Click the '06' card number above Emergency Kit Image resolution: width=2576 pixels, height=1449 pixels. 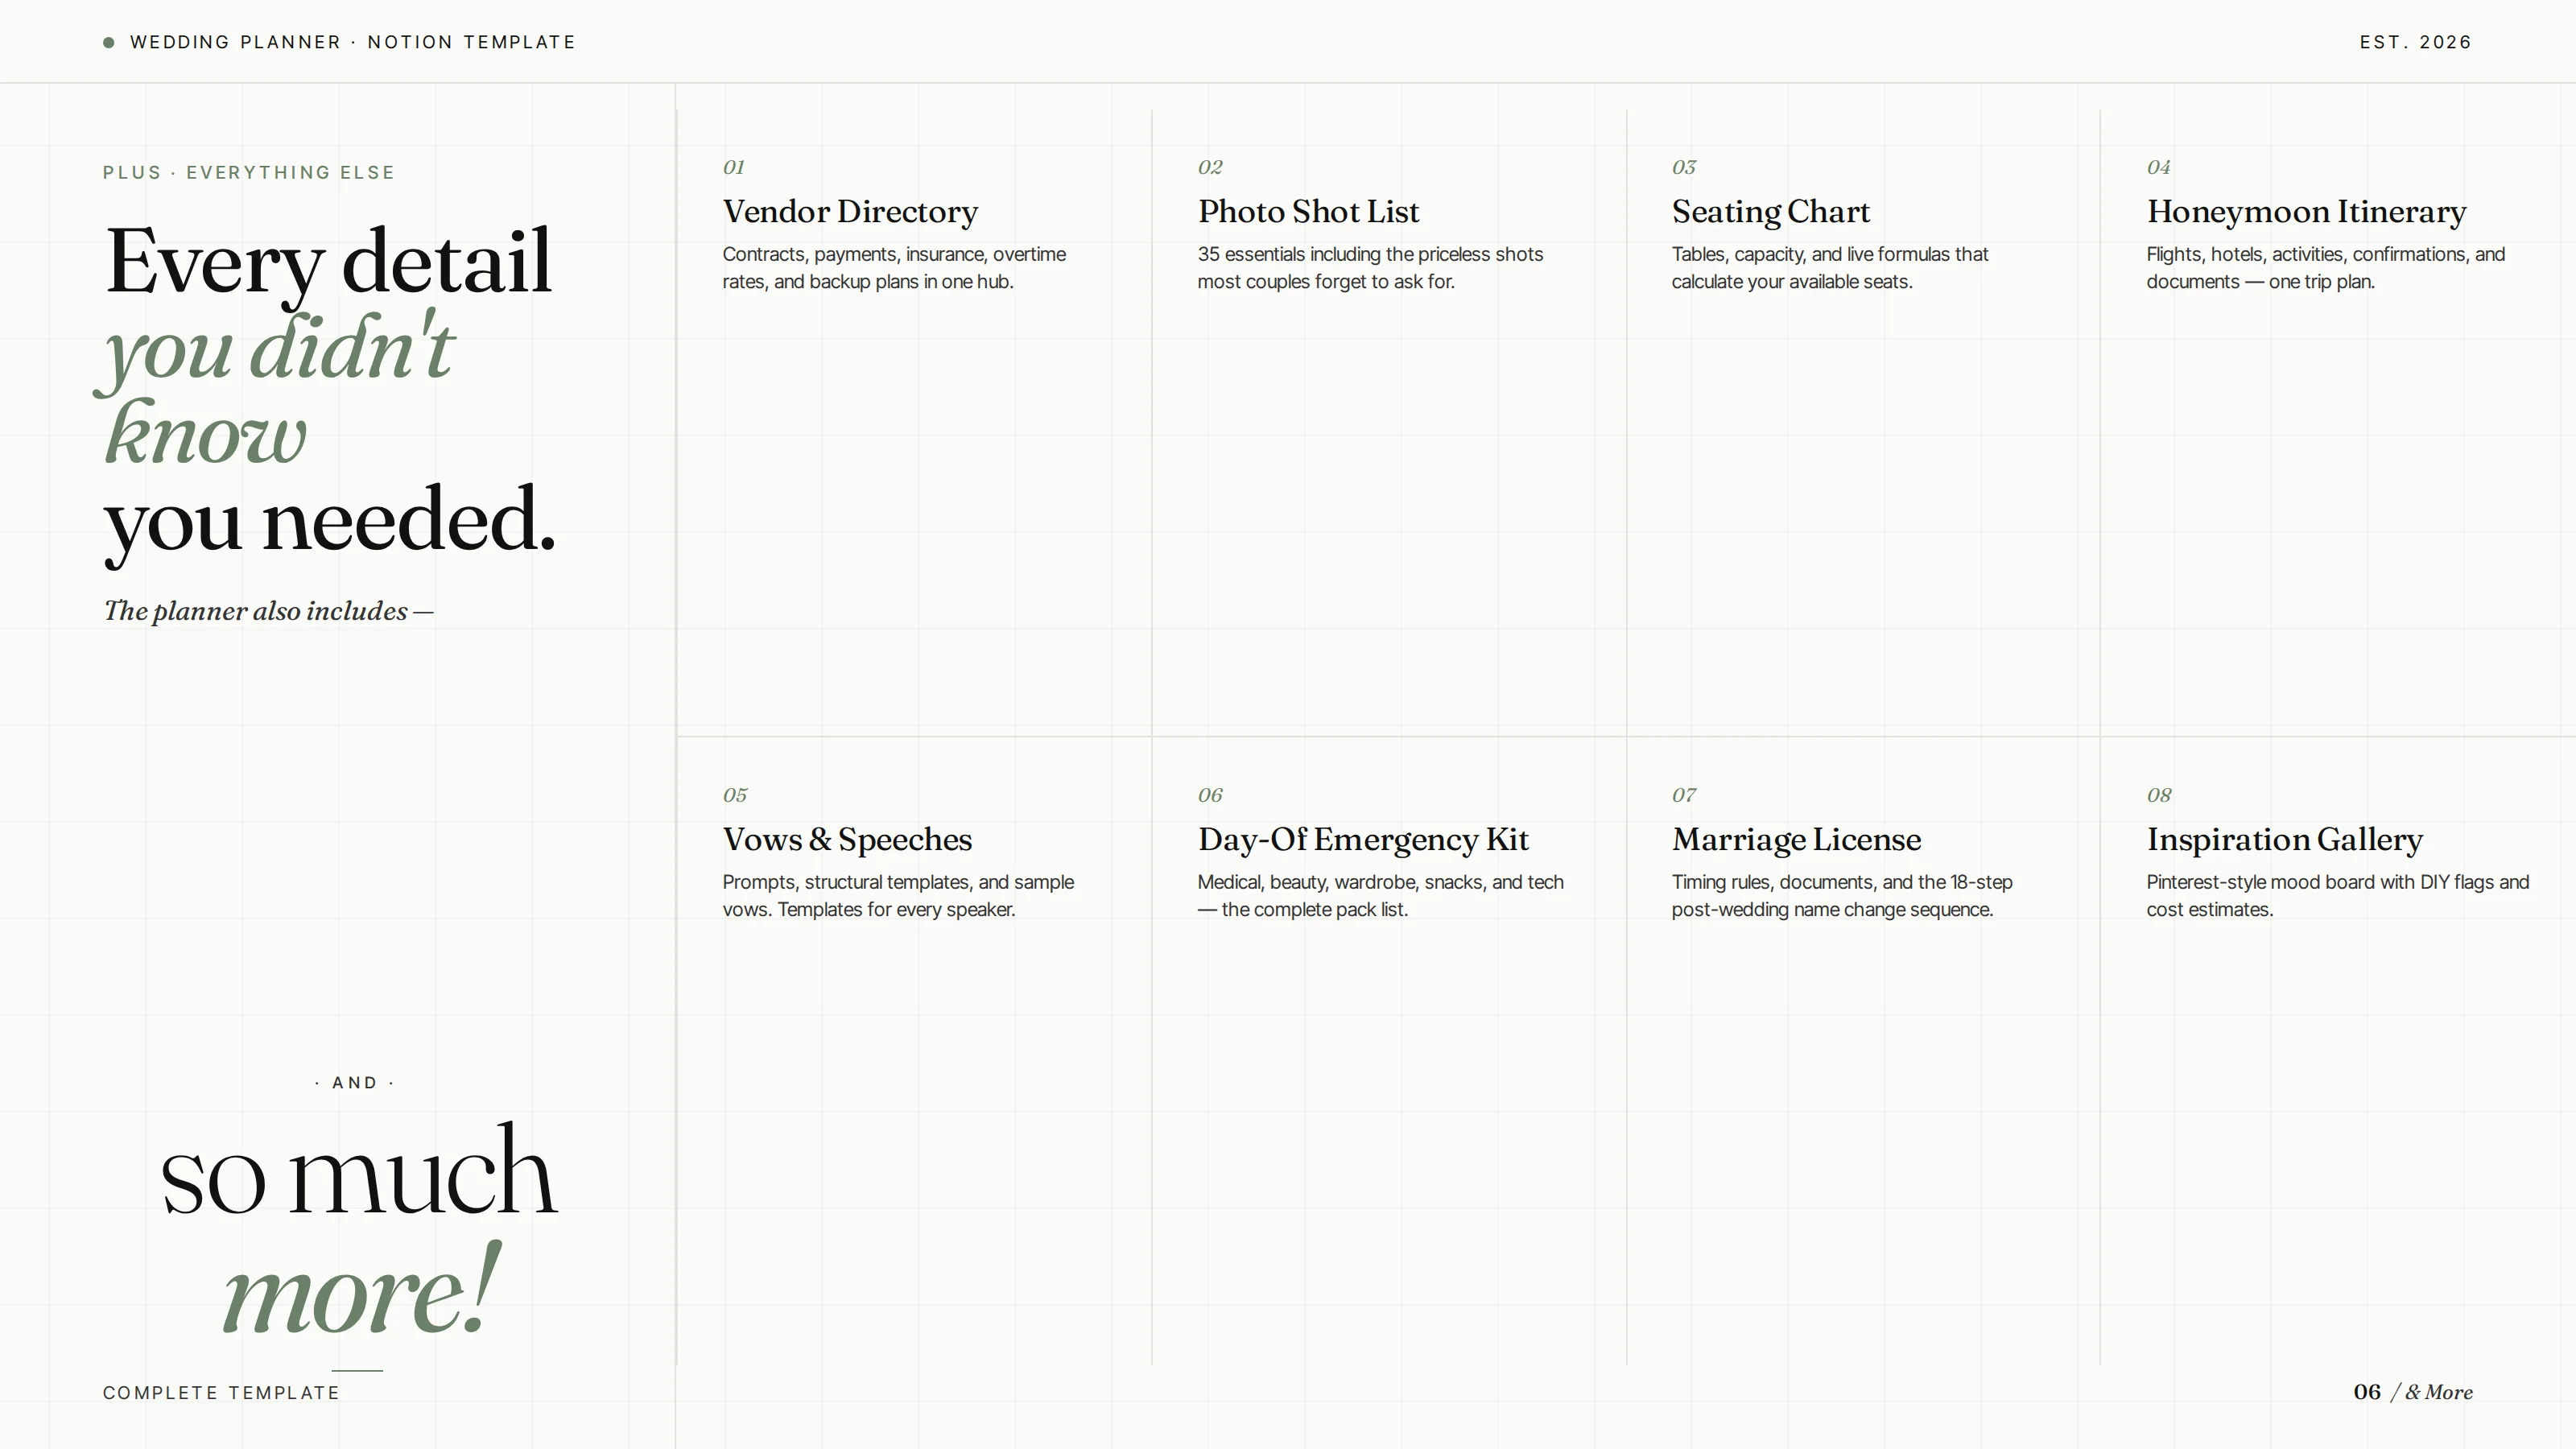1210,795
